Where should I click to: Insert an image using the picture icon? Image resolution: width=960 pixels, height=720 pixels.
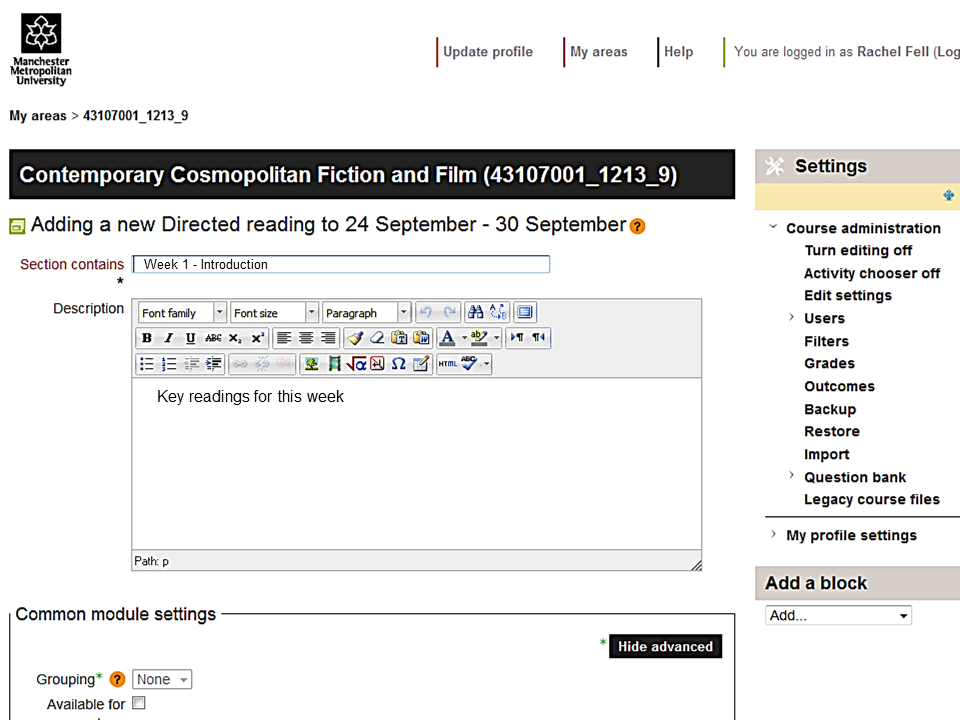click(312, 364)
